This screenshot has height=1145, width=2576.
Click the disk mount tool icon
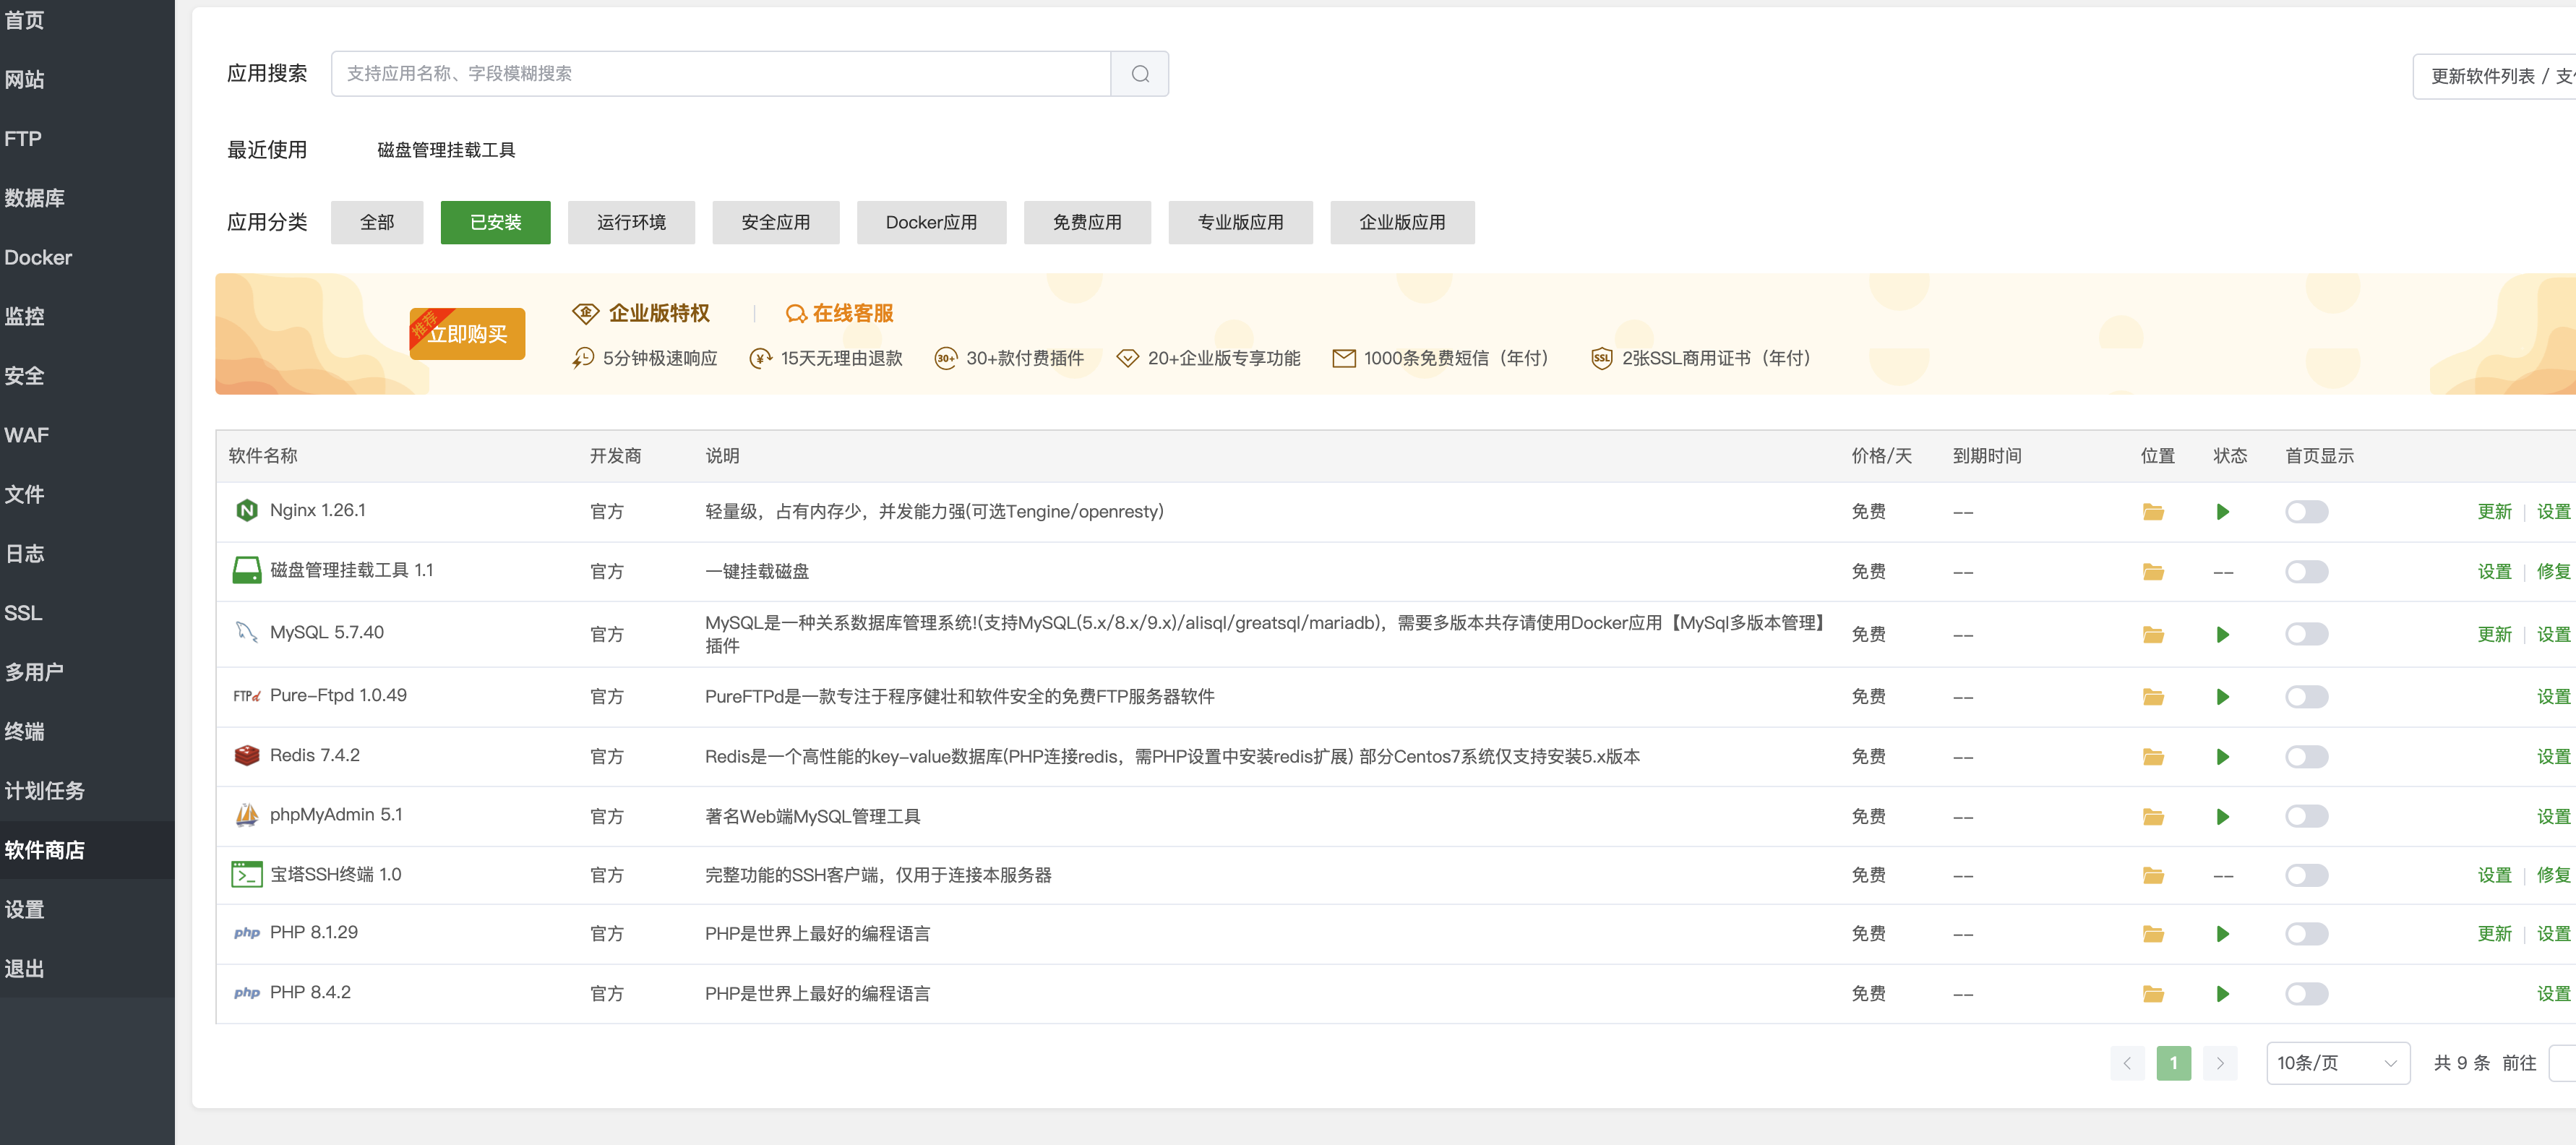[x=246, y=570]
